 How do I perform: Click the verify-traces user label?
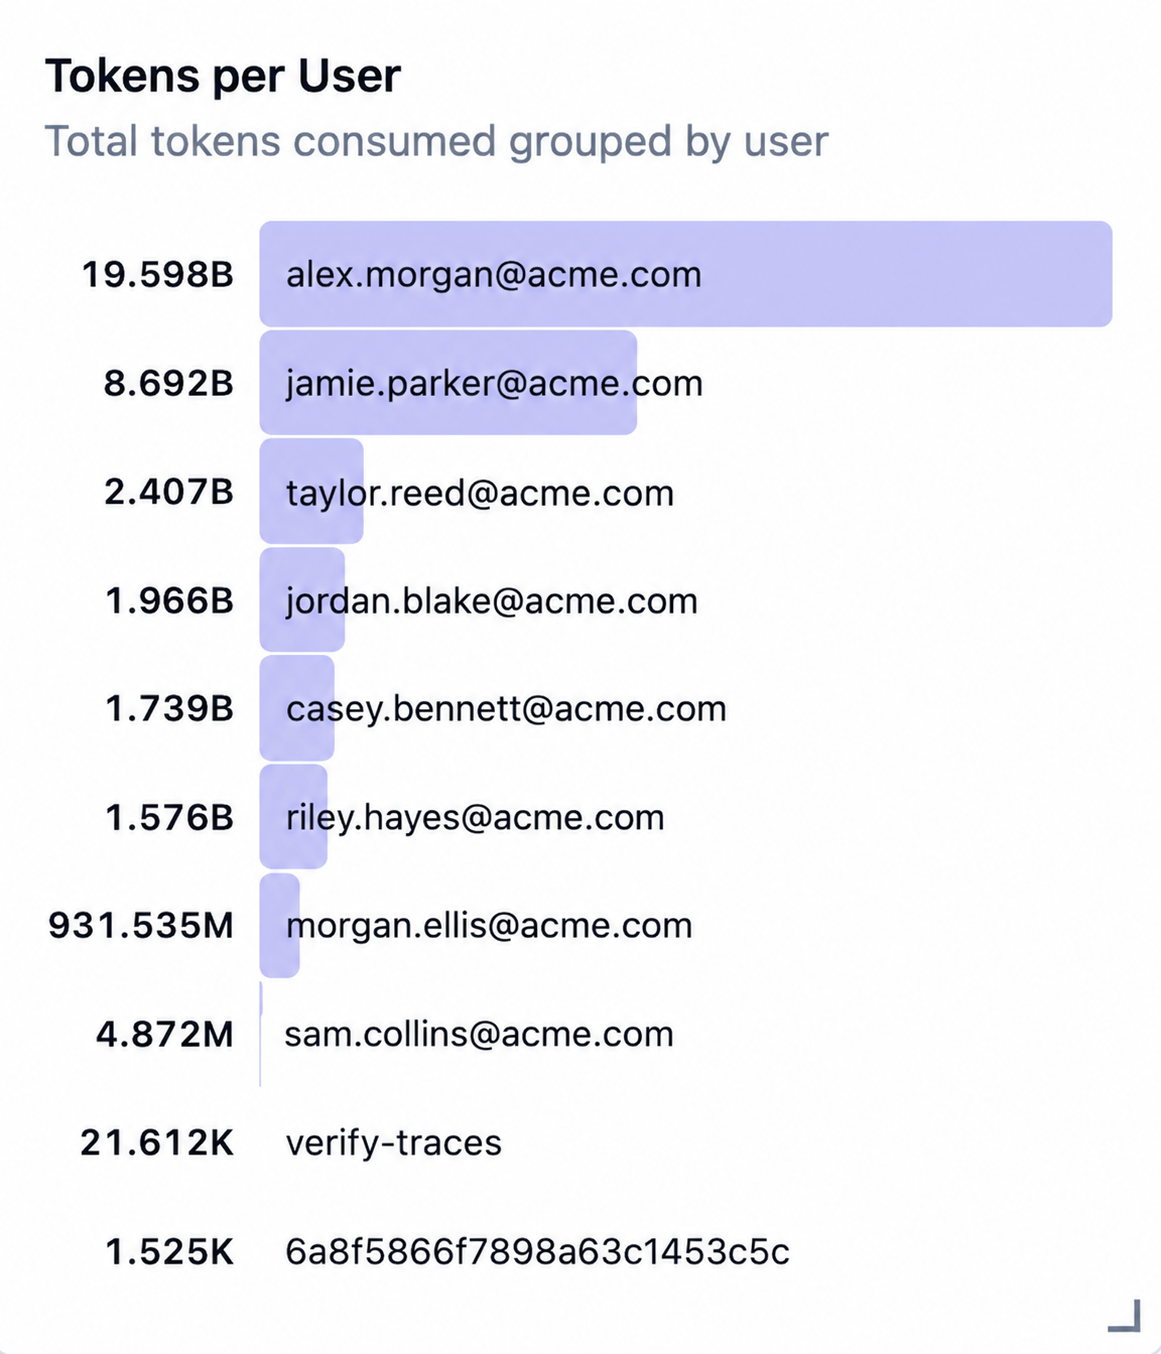[x=394, y=1143]
